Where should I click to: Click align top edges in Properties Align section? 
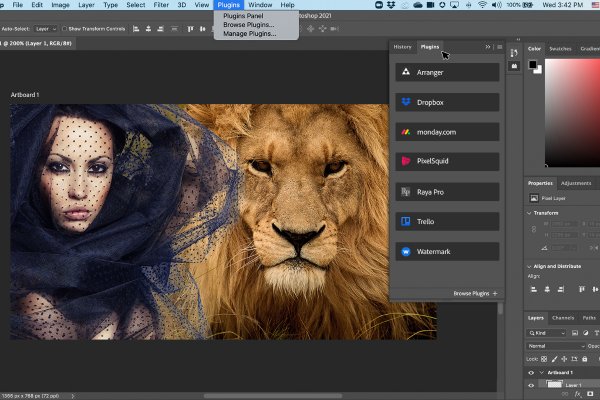pos(582,289)
